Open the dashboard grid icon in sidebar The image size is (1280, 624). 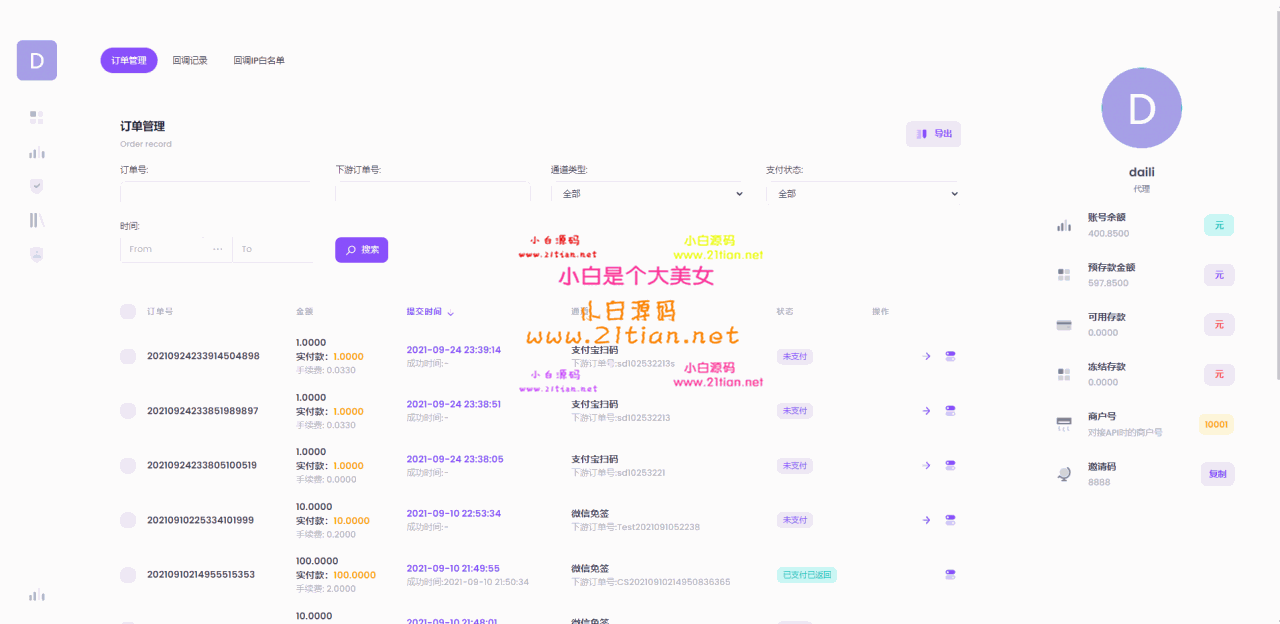pos(37,117)
